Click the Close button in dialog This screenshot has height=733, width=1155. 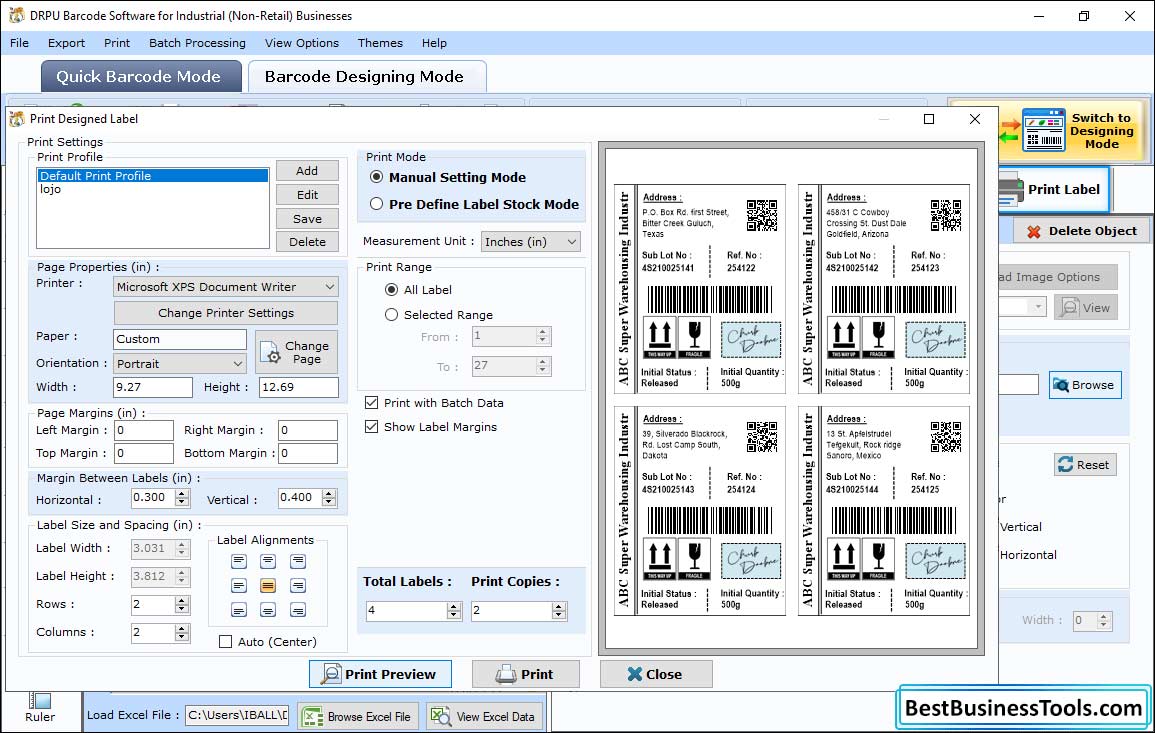click(x=656, y=675)
